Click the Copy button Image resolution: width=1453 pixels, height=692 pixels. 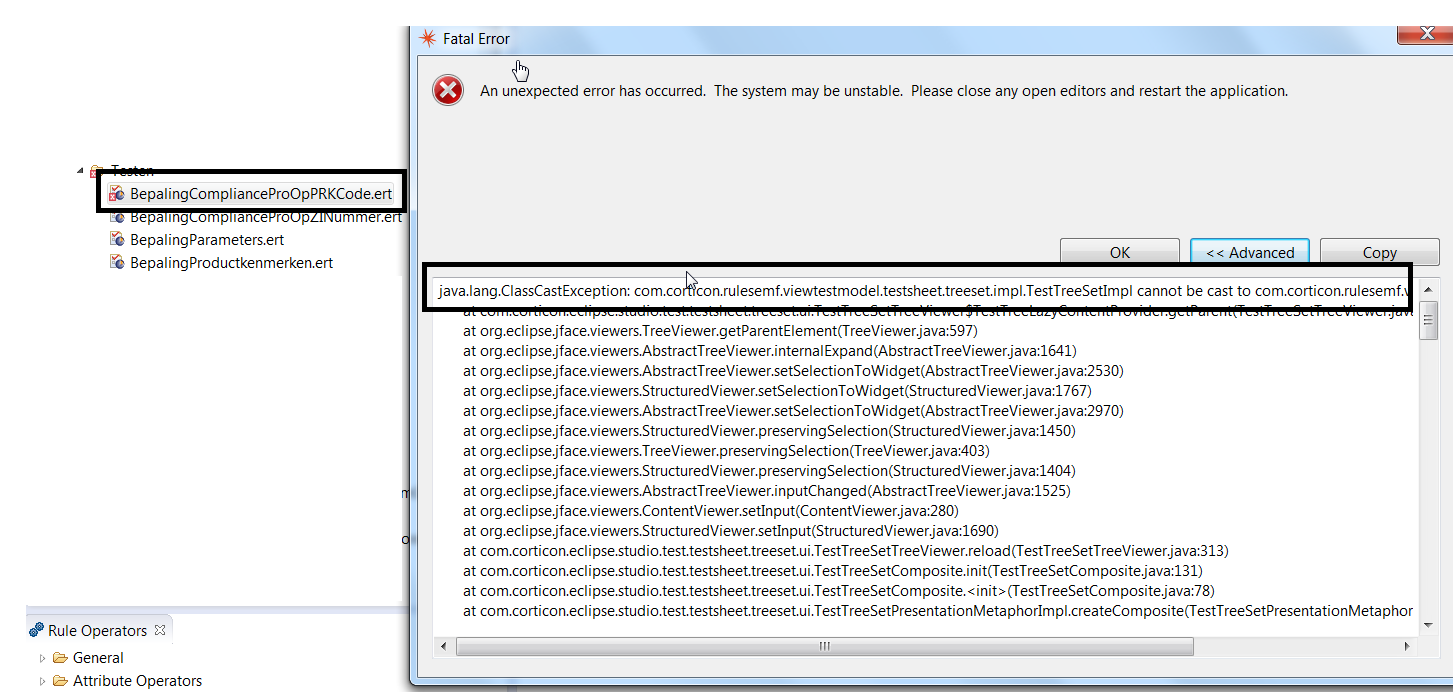(1380, 251)
